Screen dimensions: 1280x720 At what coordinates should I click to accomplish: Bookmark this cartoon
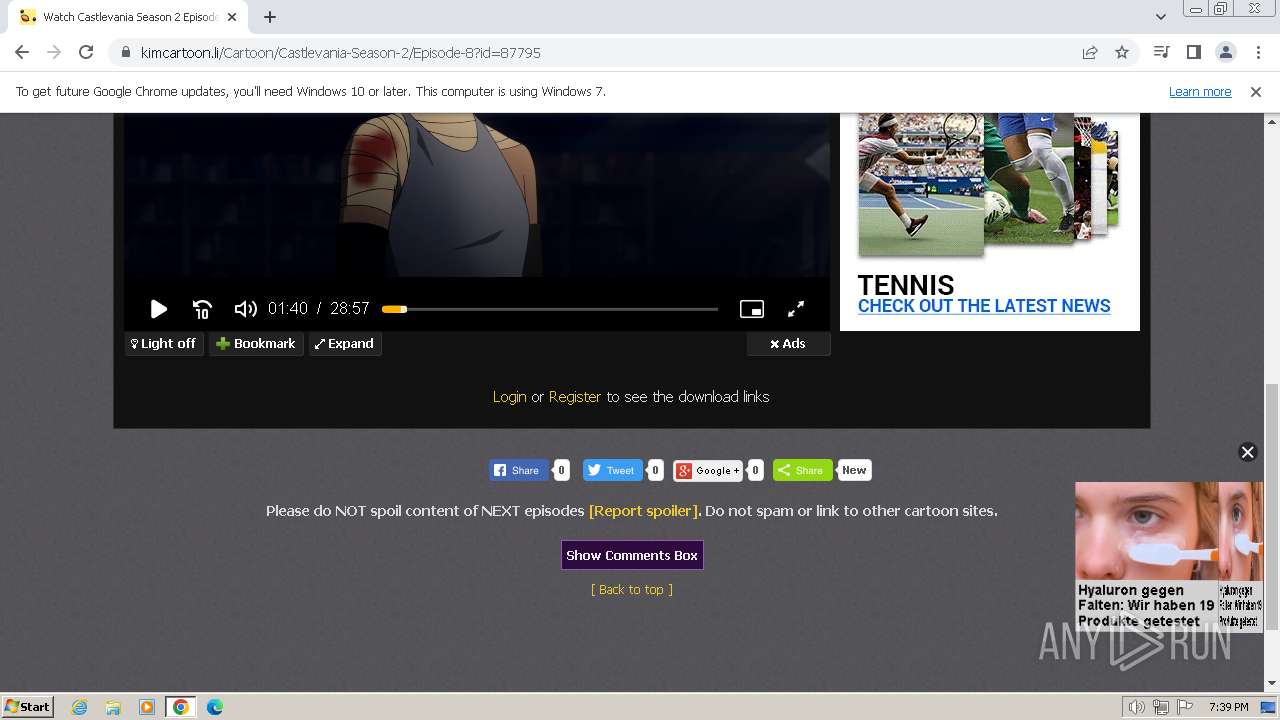[256, 343]
